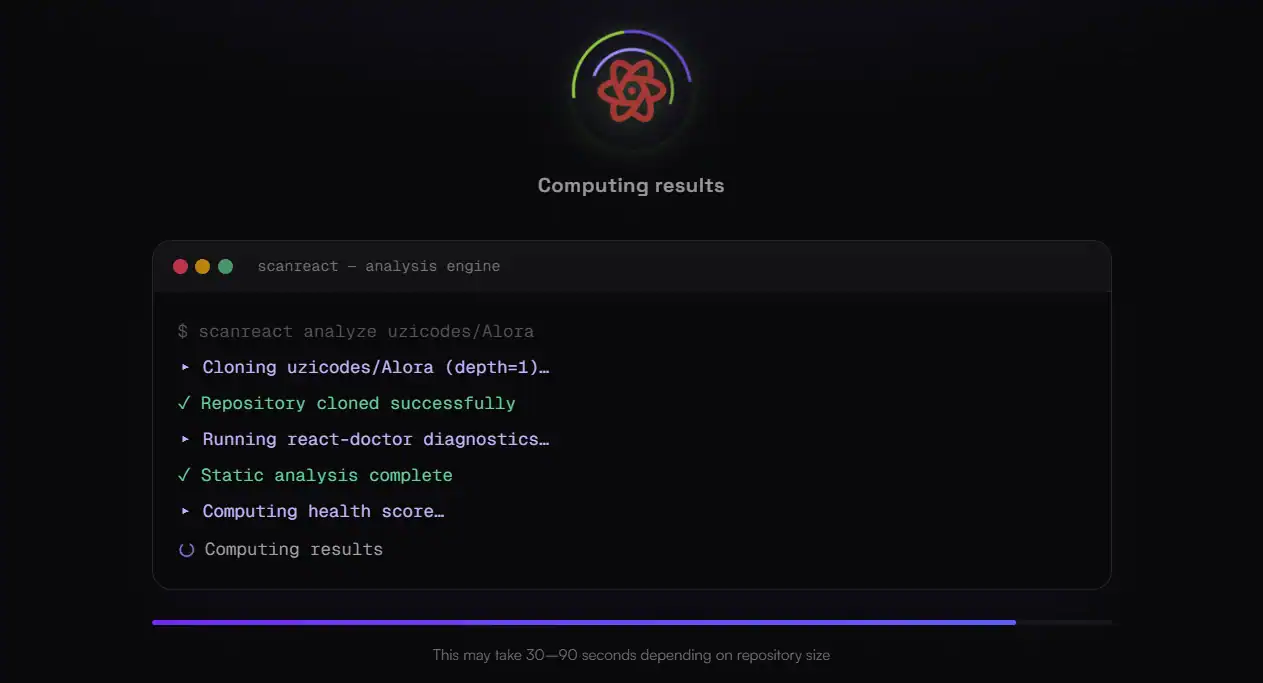Click the arrow marker beside Running react-doctor diagnostics
Viewport: 1263px width, 683px height.
pyautogui.click(x=185, y=439)
